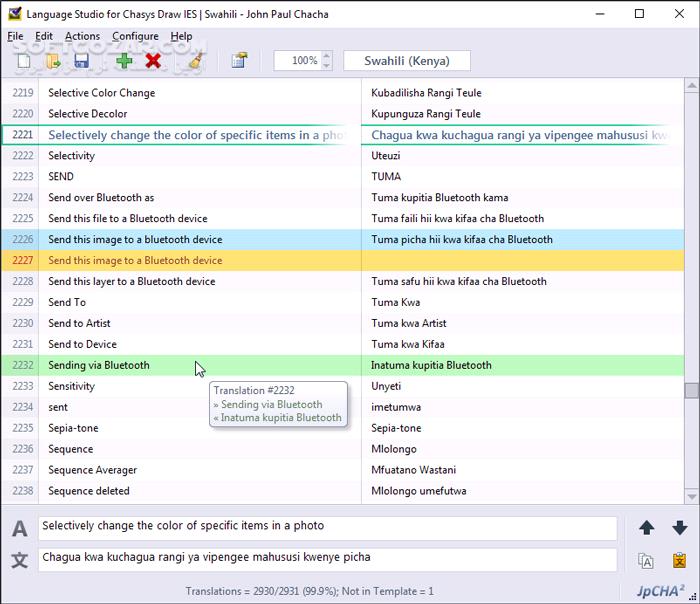Click the translation 'Mlolongo umefutwa'

click(419, 491)
